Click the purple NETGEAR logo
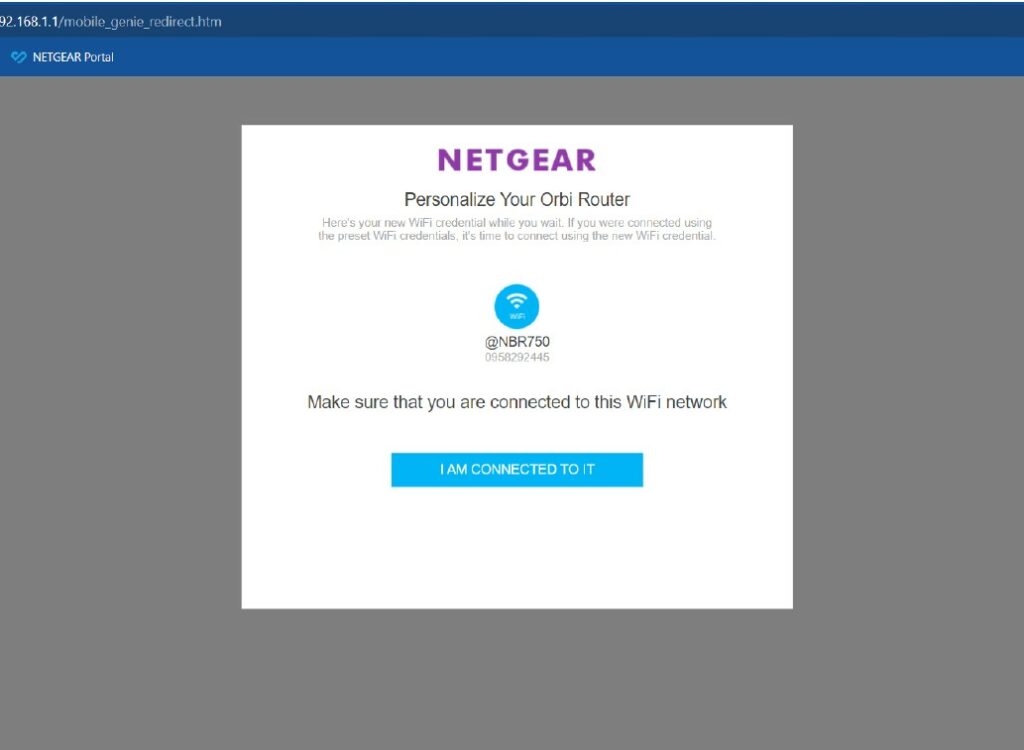 click(517, 159)
